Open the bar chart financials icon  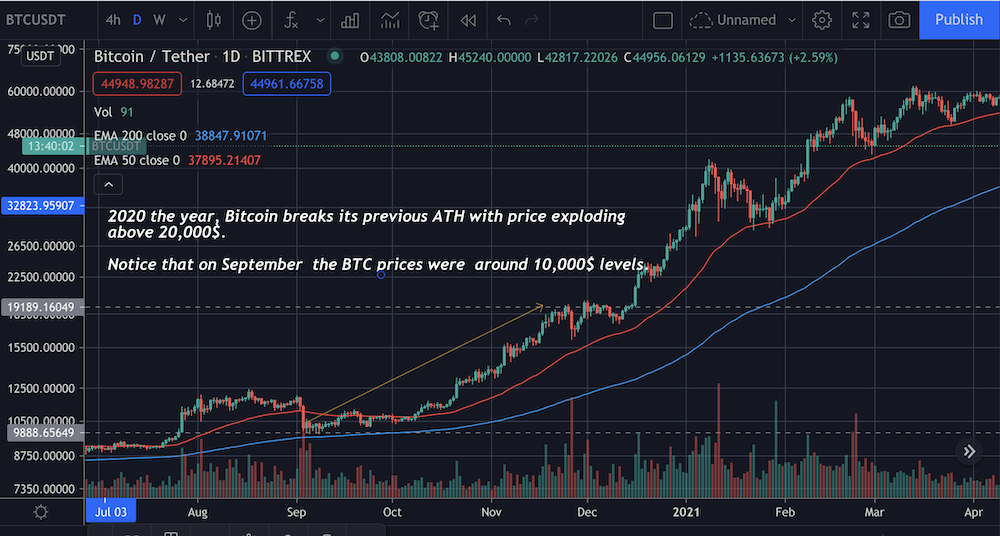point(349,20)
